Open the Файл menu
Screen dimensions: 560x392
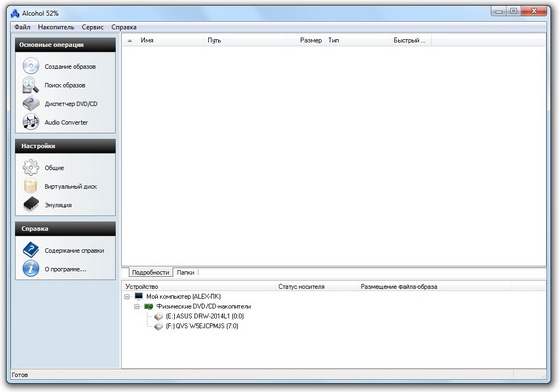click(x=22, y=27)
